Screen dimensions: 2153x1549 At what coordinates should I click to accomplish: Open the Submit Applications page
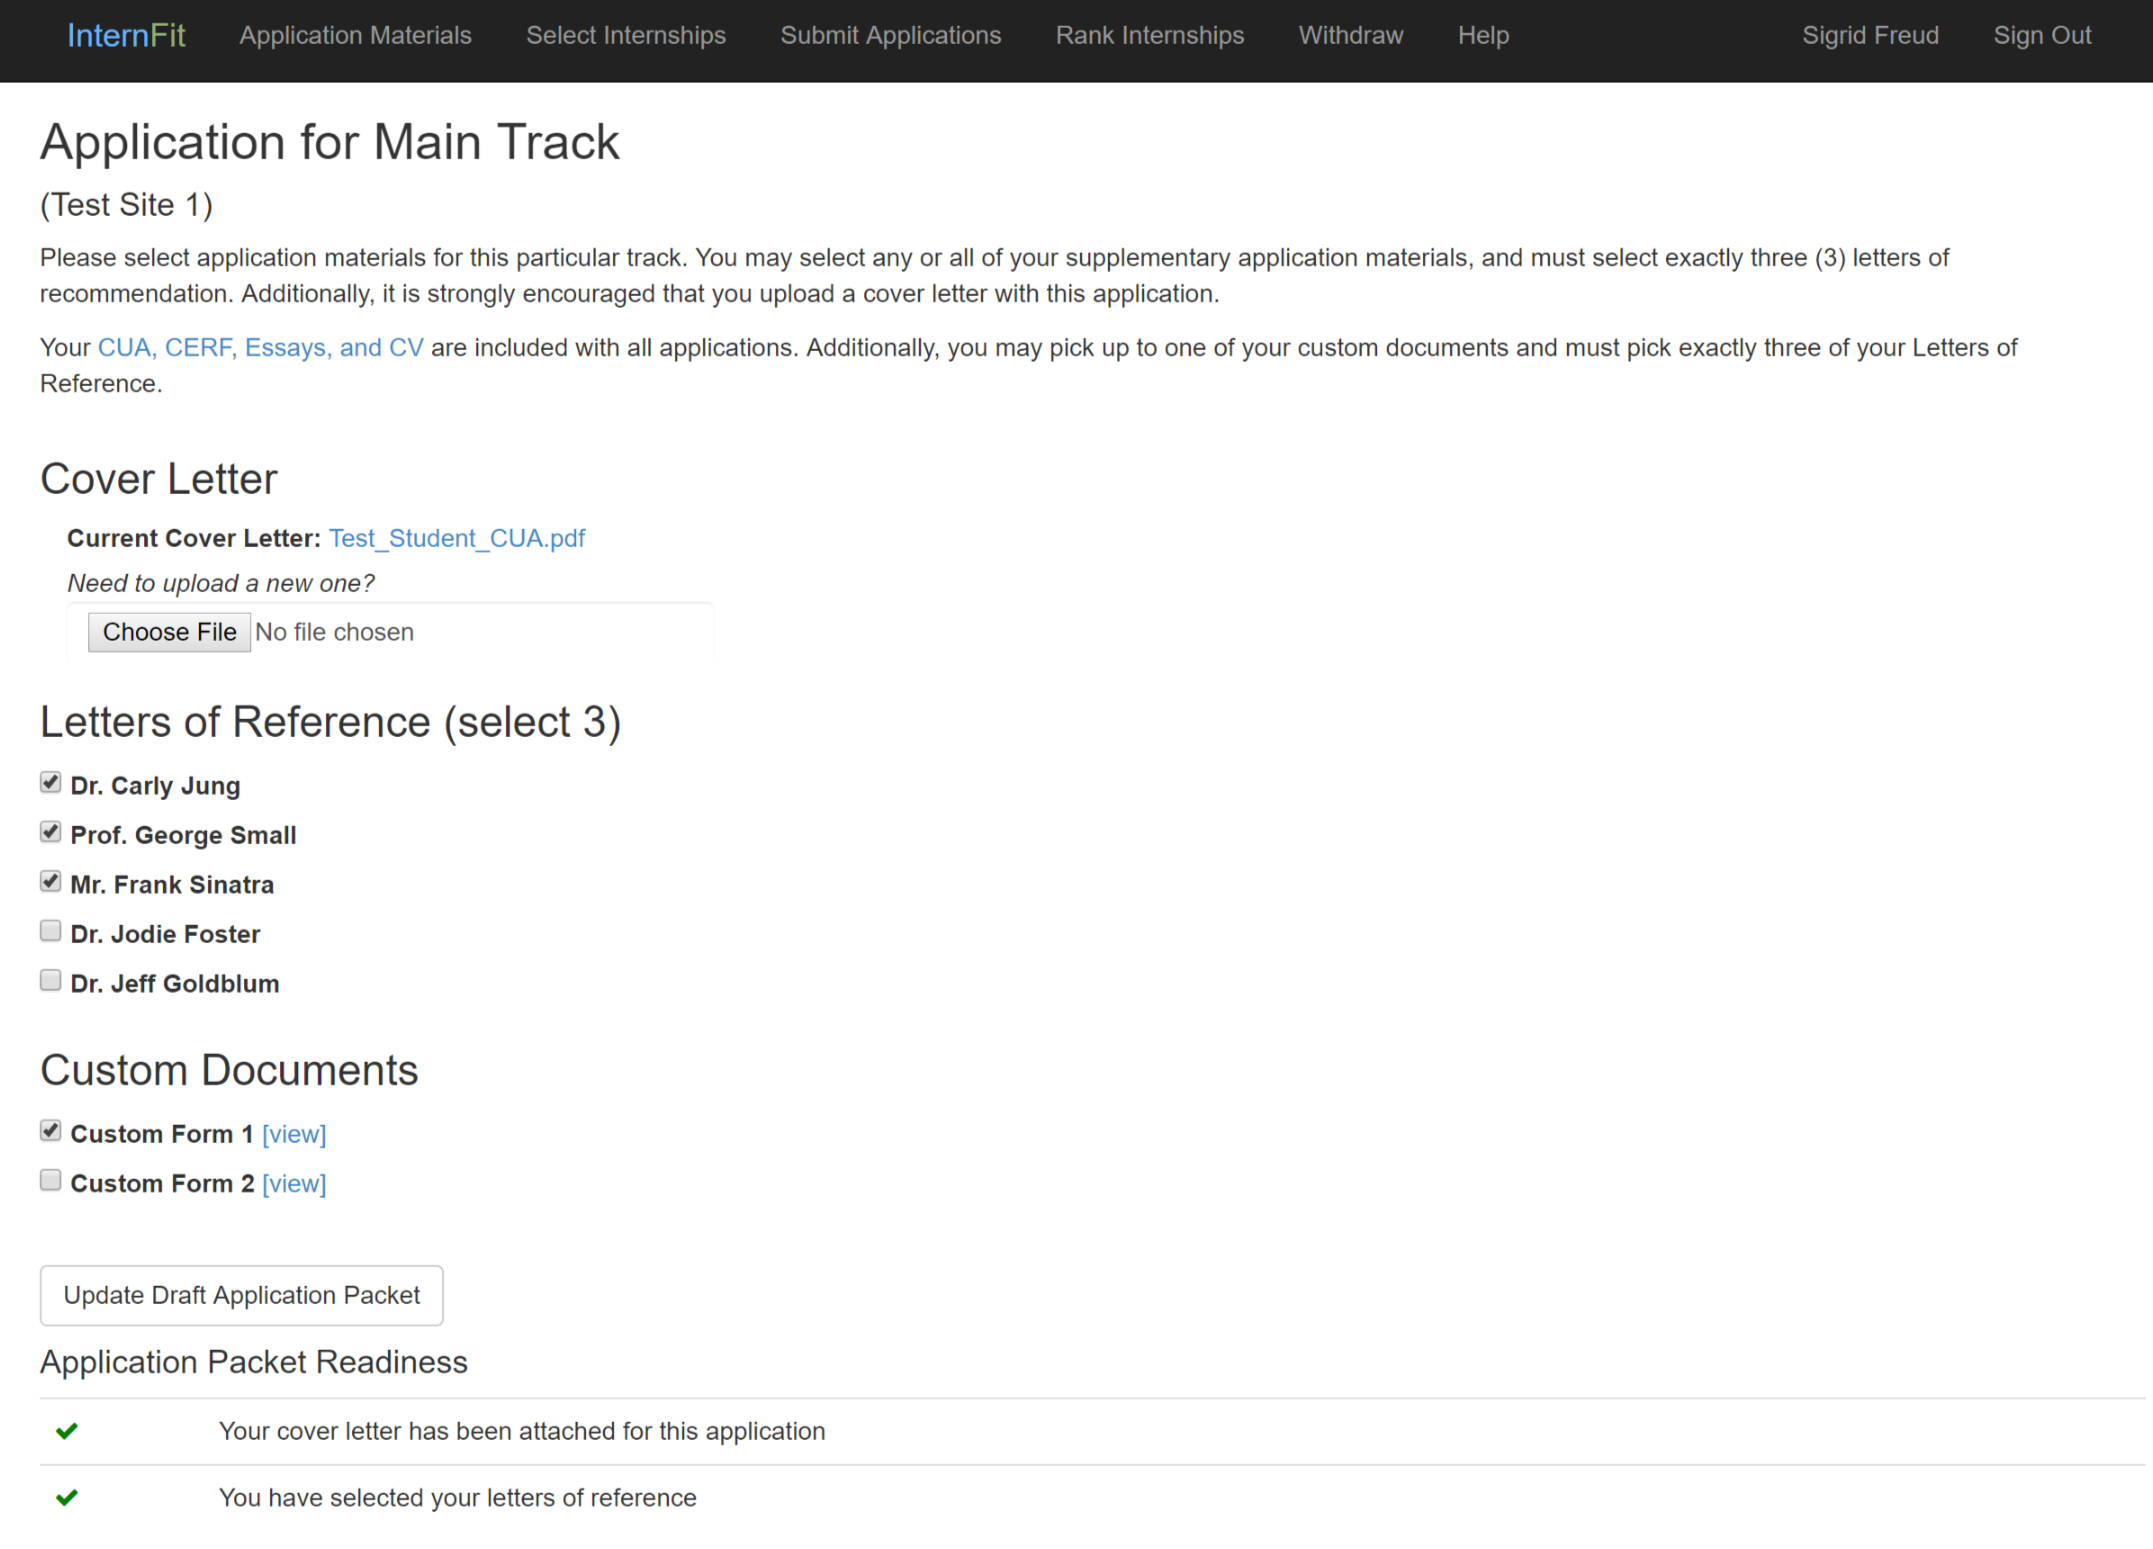pos(890,36)
